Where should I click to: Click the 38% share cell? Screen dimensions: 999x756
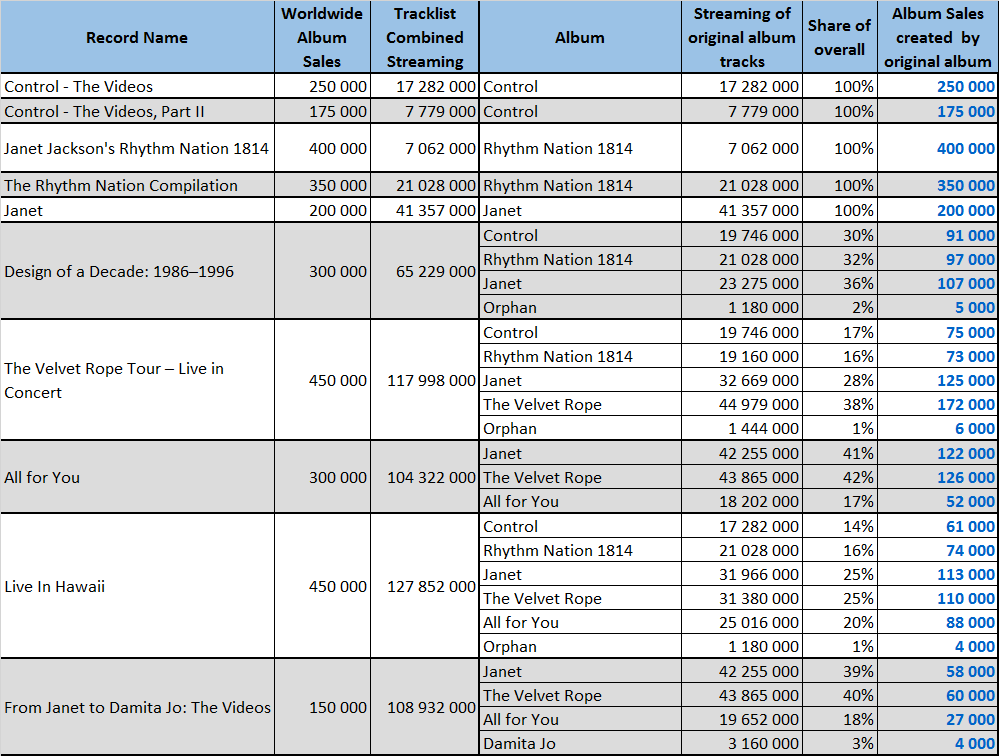840,404
